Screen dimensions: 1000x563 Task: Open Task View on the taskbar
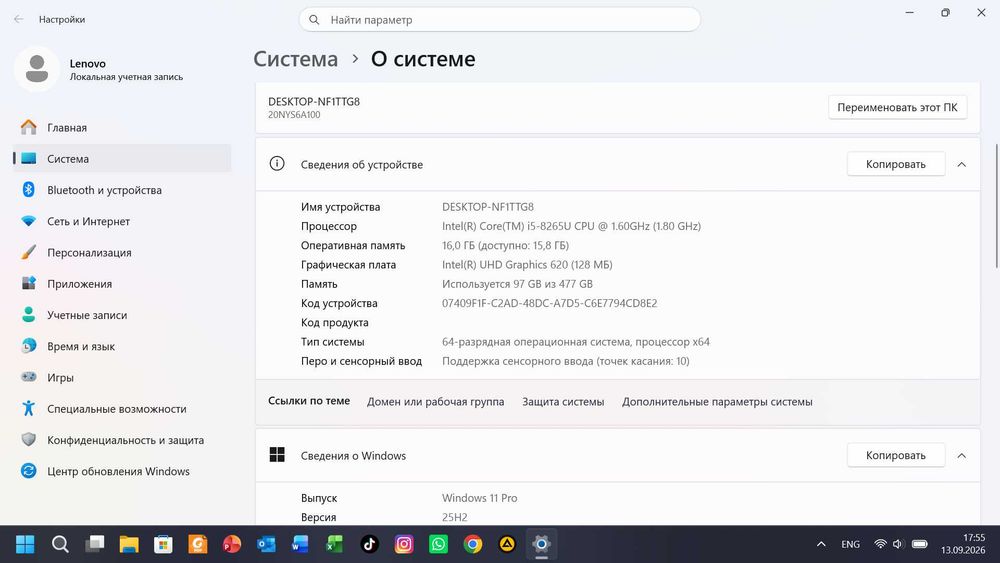[94, 544]
